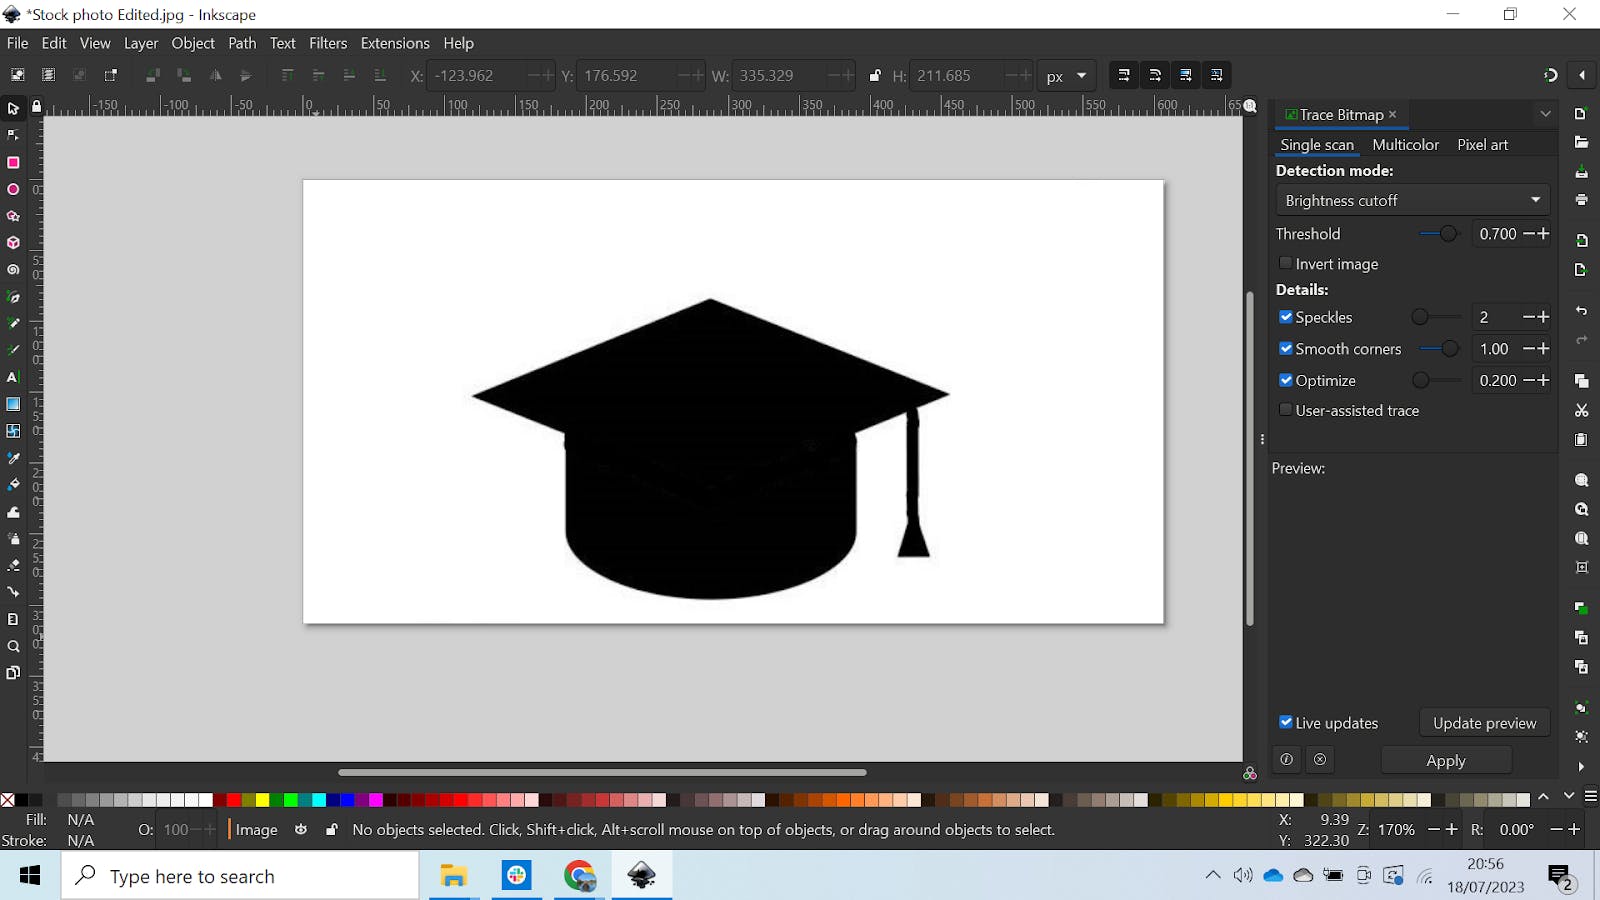The image size is (1600, 900).
Task: Toggle the width-height ratio lock
Action: pos(875,76)
